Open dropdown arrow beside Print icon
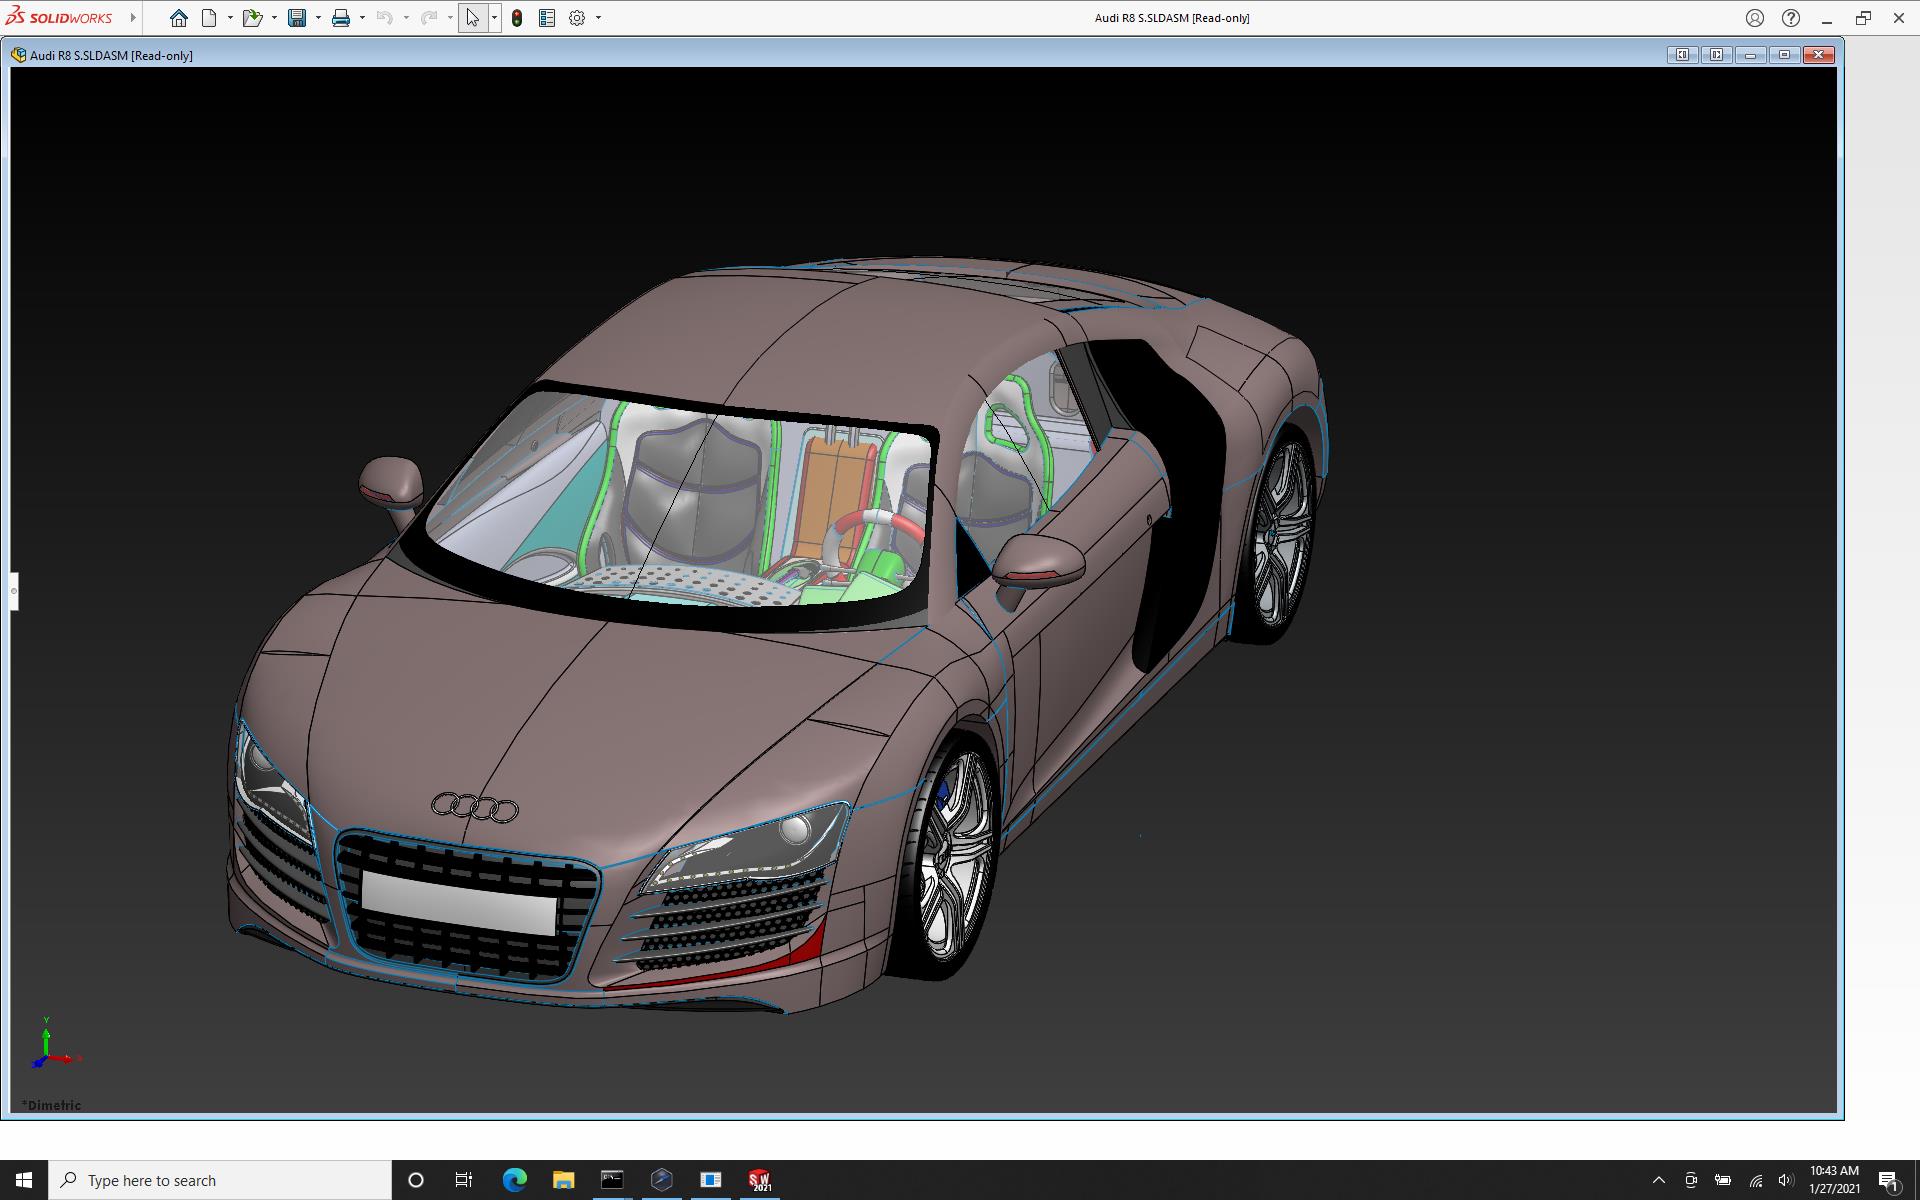 tap(362, 18)
